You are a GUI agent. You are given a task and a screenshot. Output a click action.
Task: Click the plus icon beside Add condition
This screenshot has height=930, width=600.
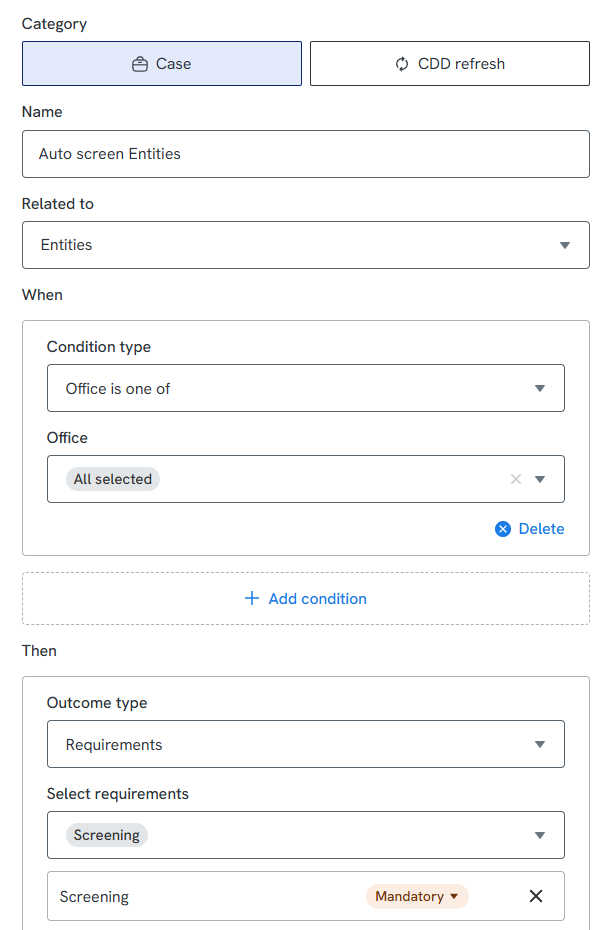click(252, 599)
